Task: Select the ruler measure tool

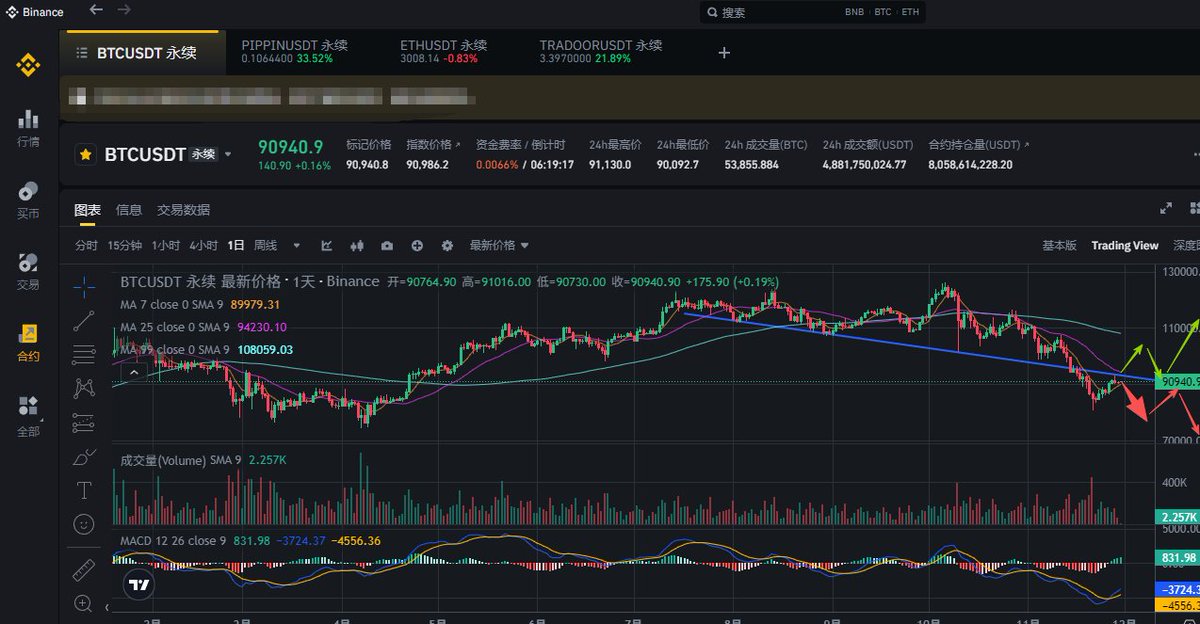Action: [84, 571]
